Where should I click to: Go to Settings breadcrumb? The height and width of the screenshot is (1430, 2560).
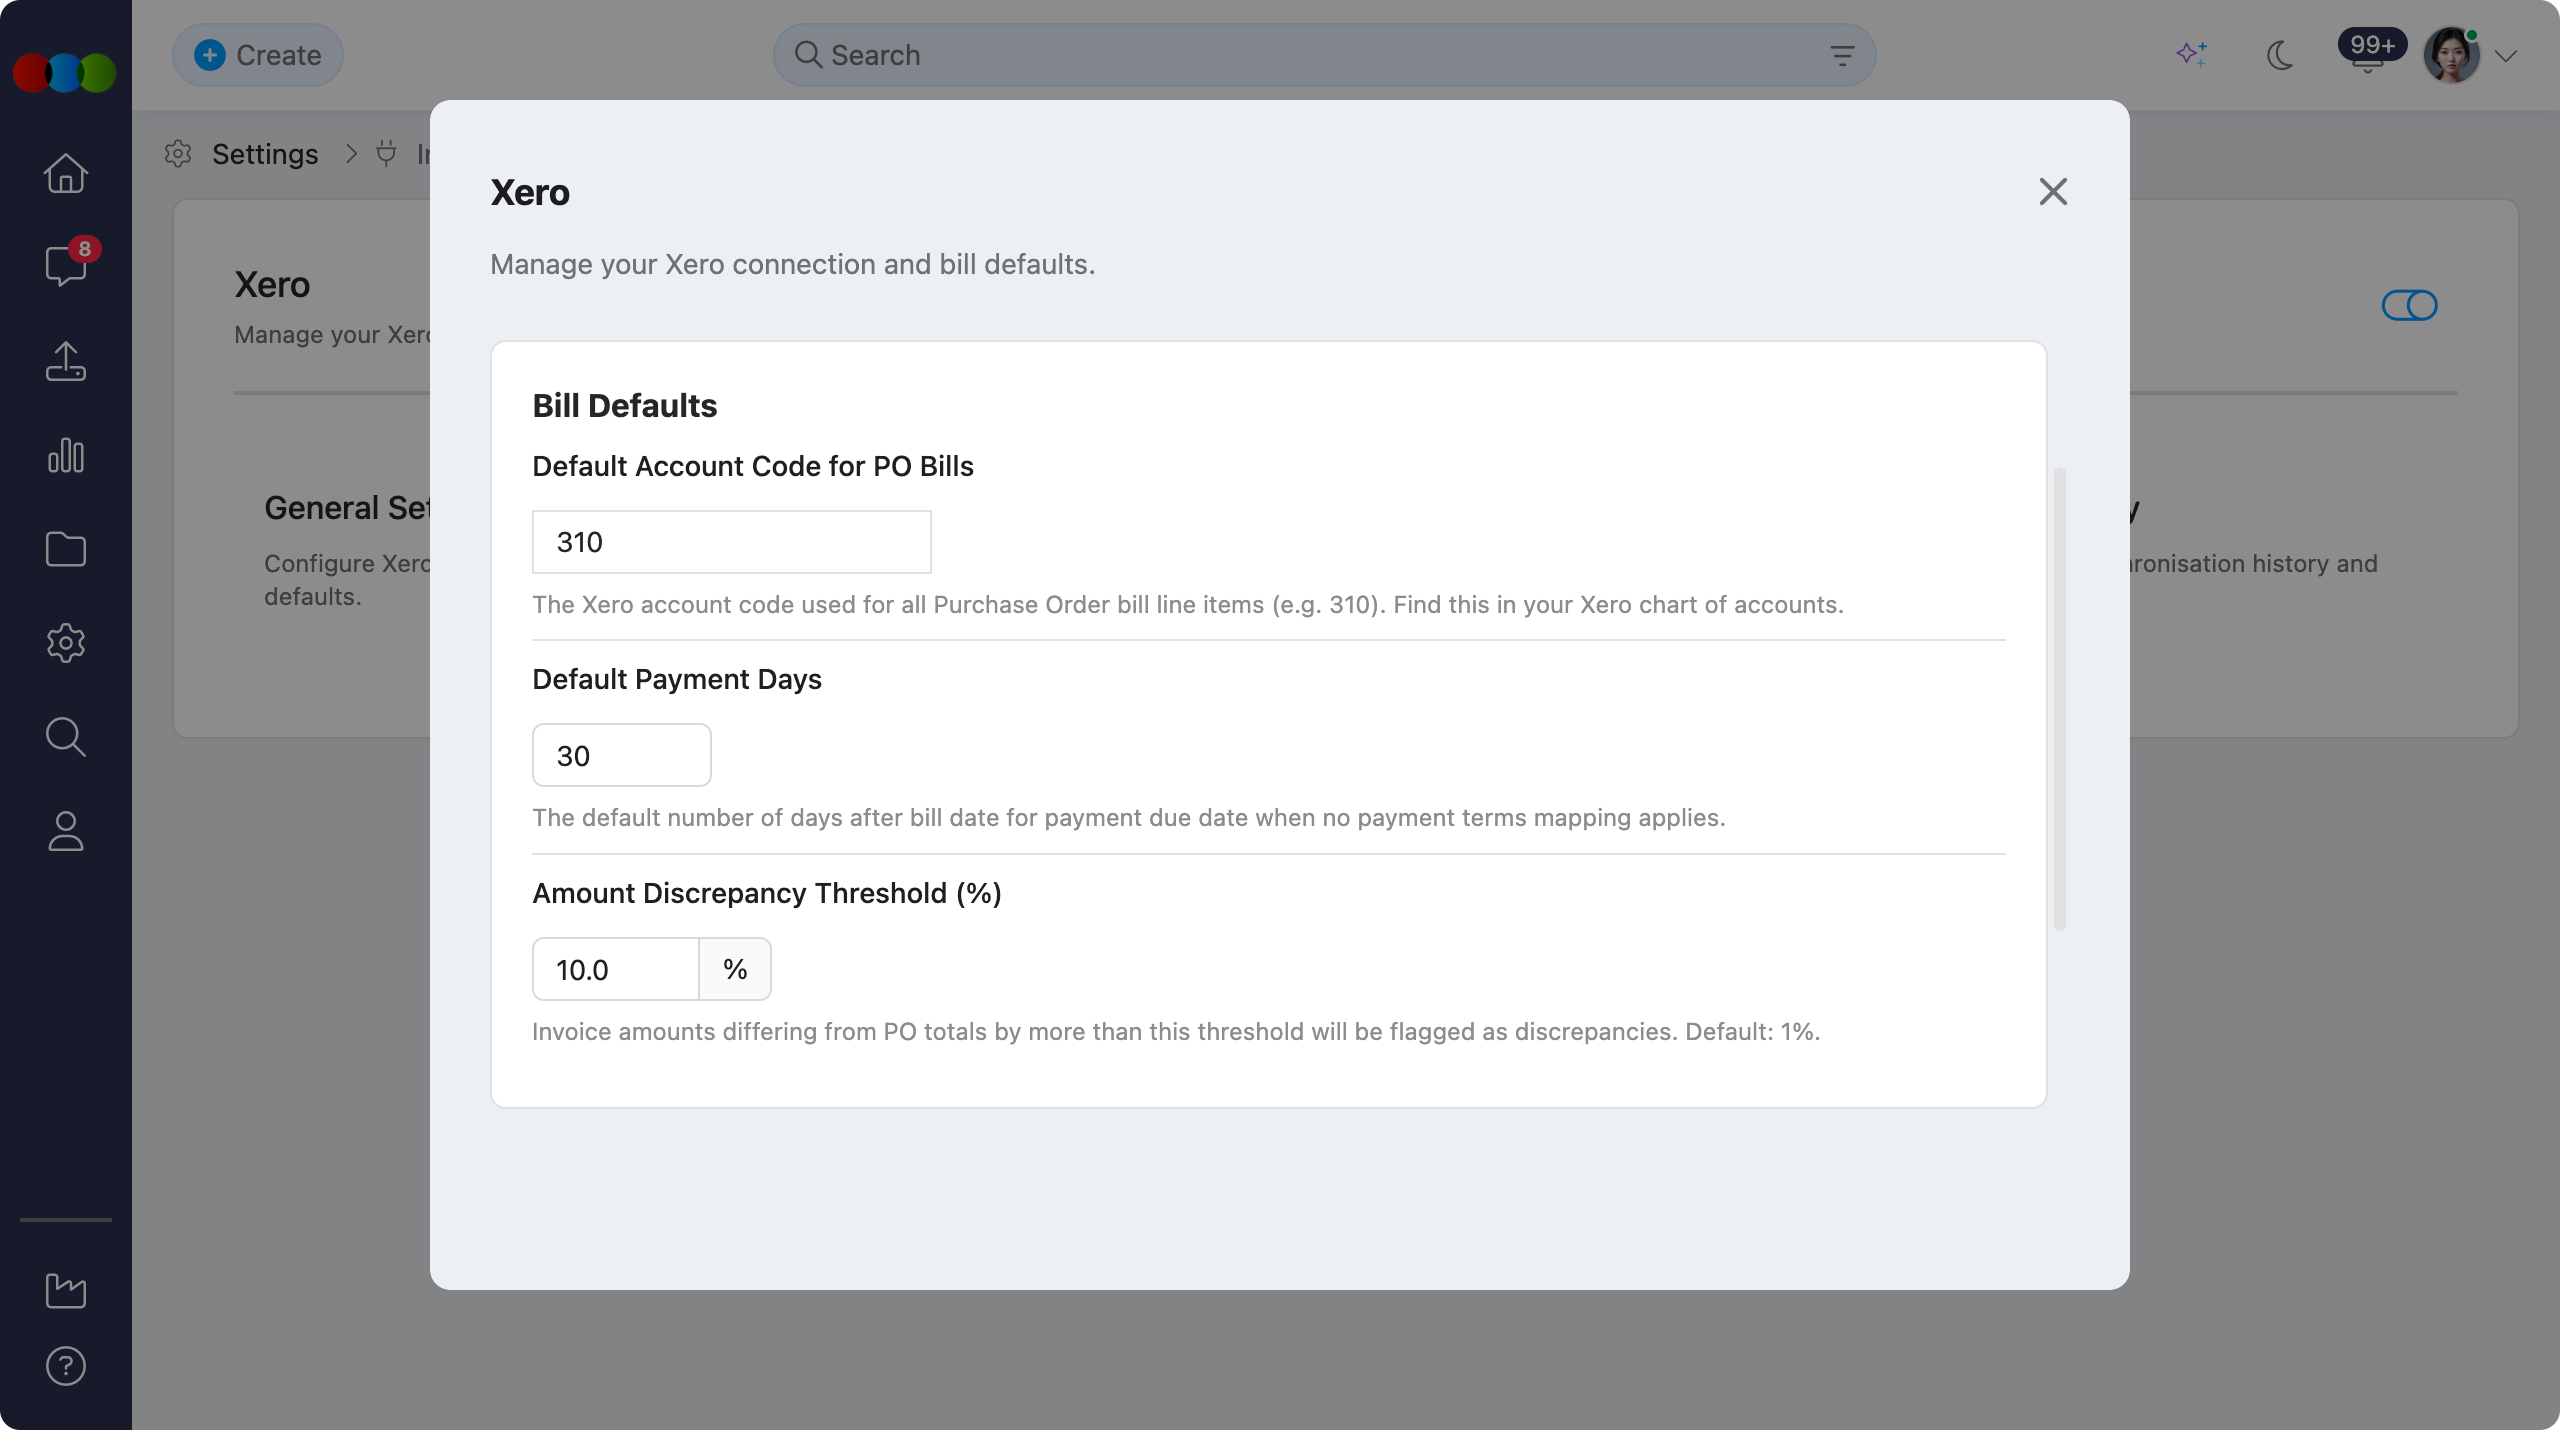click(265, 154)
